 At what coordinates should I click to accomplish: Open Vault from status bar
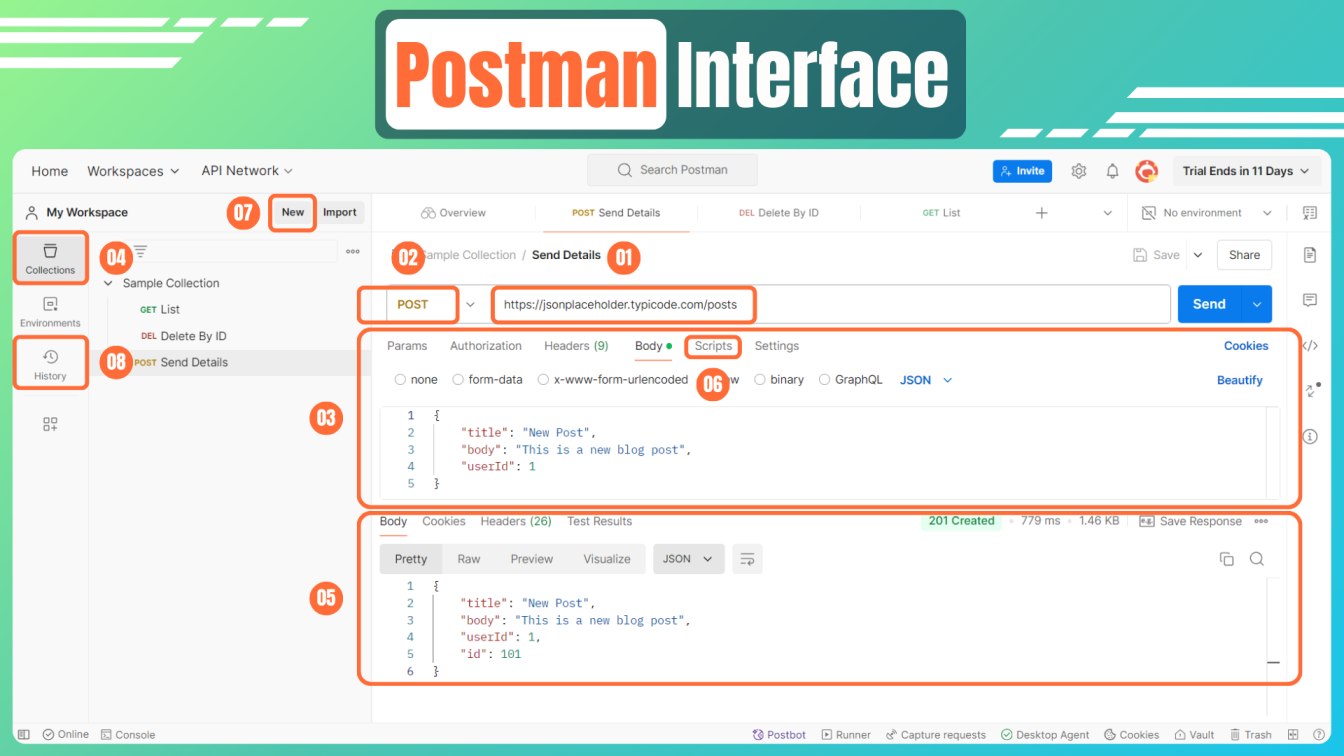(1195, 734)
